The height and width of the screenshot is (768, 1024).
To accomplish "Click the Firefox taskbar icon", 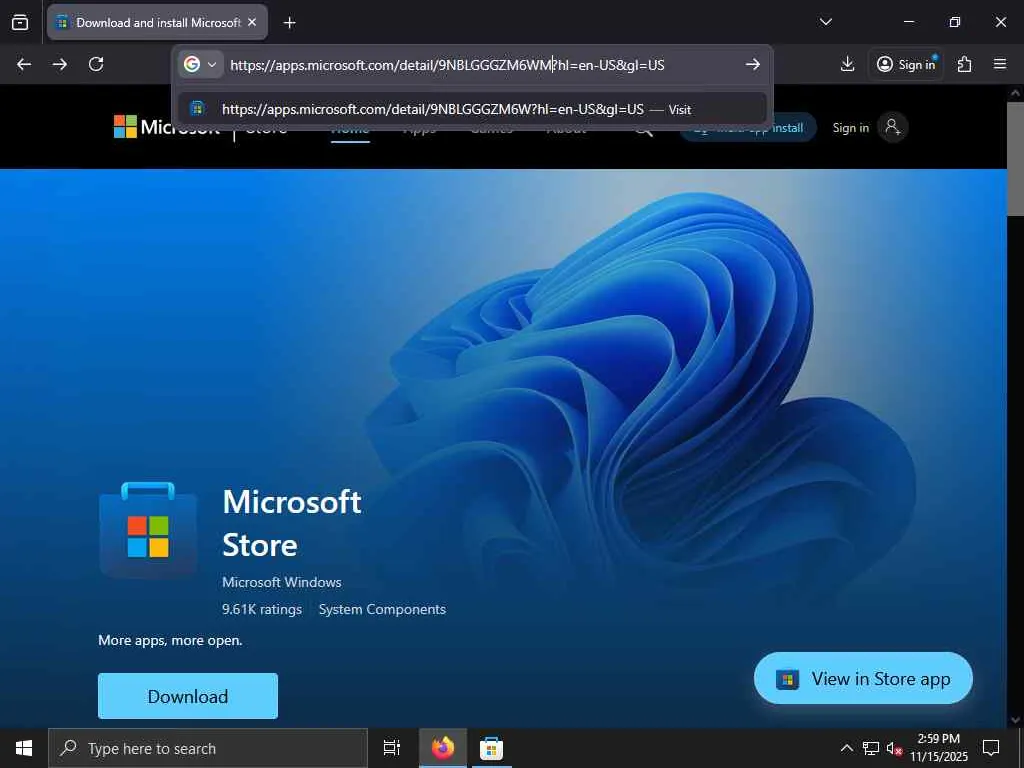I will coord(443,748).
